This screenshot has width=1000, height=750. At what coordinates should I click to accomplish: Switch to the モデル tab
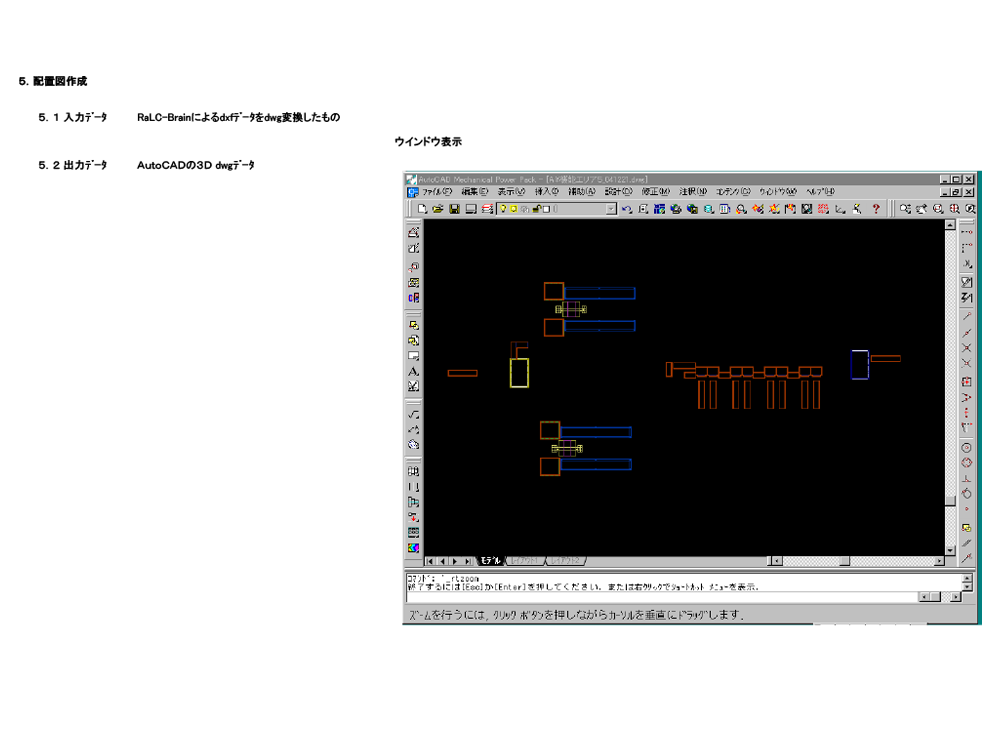[x=490, y=561]
